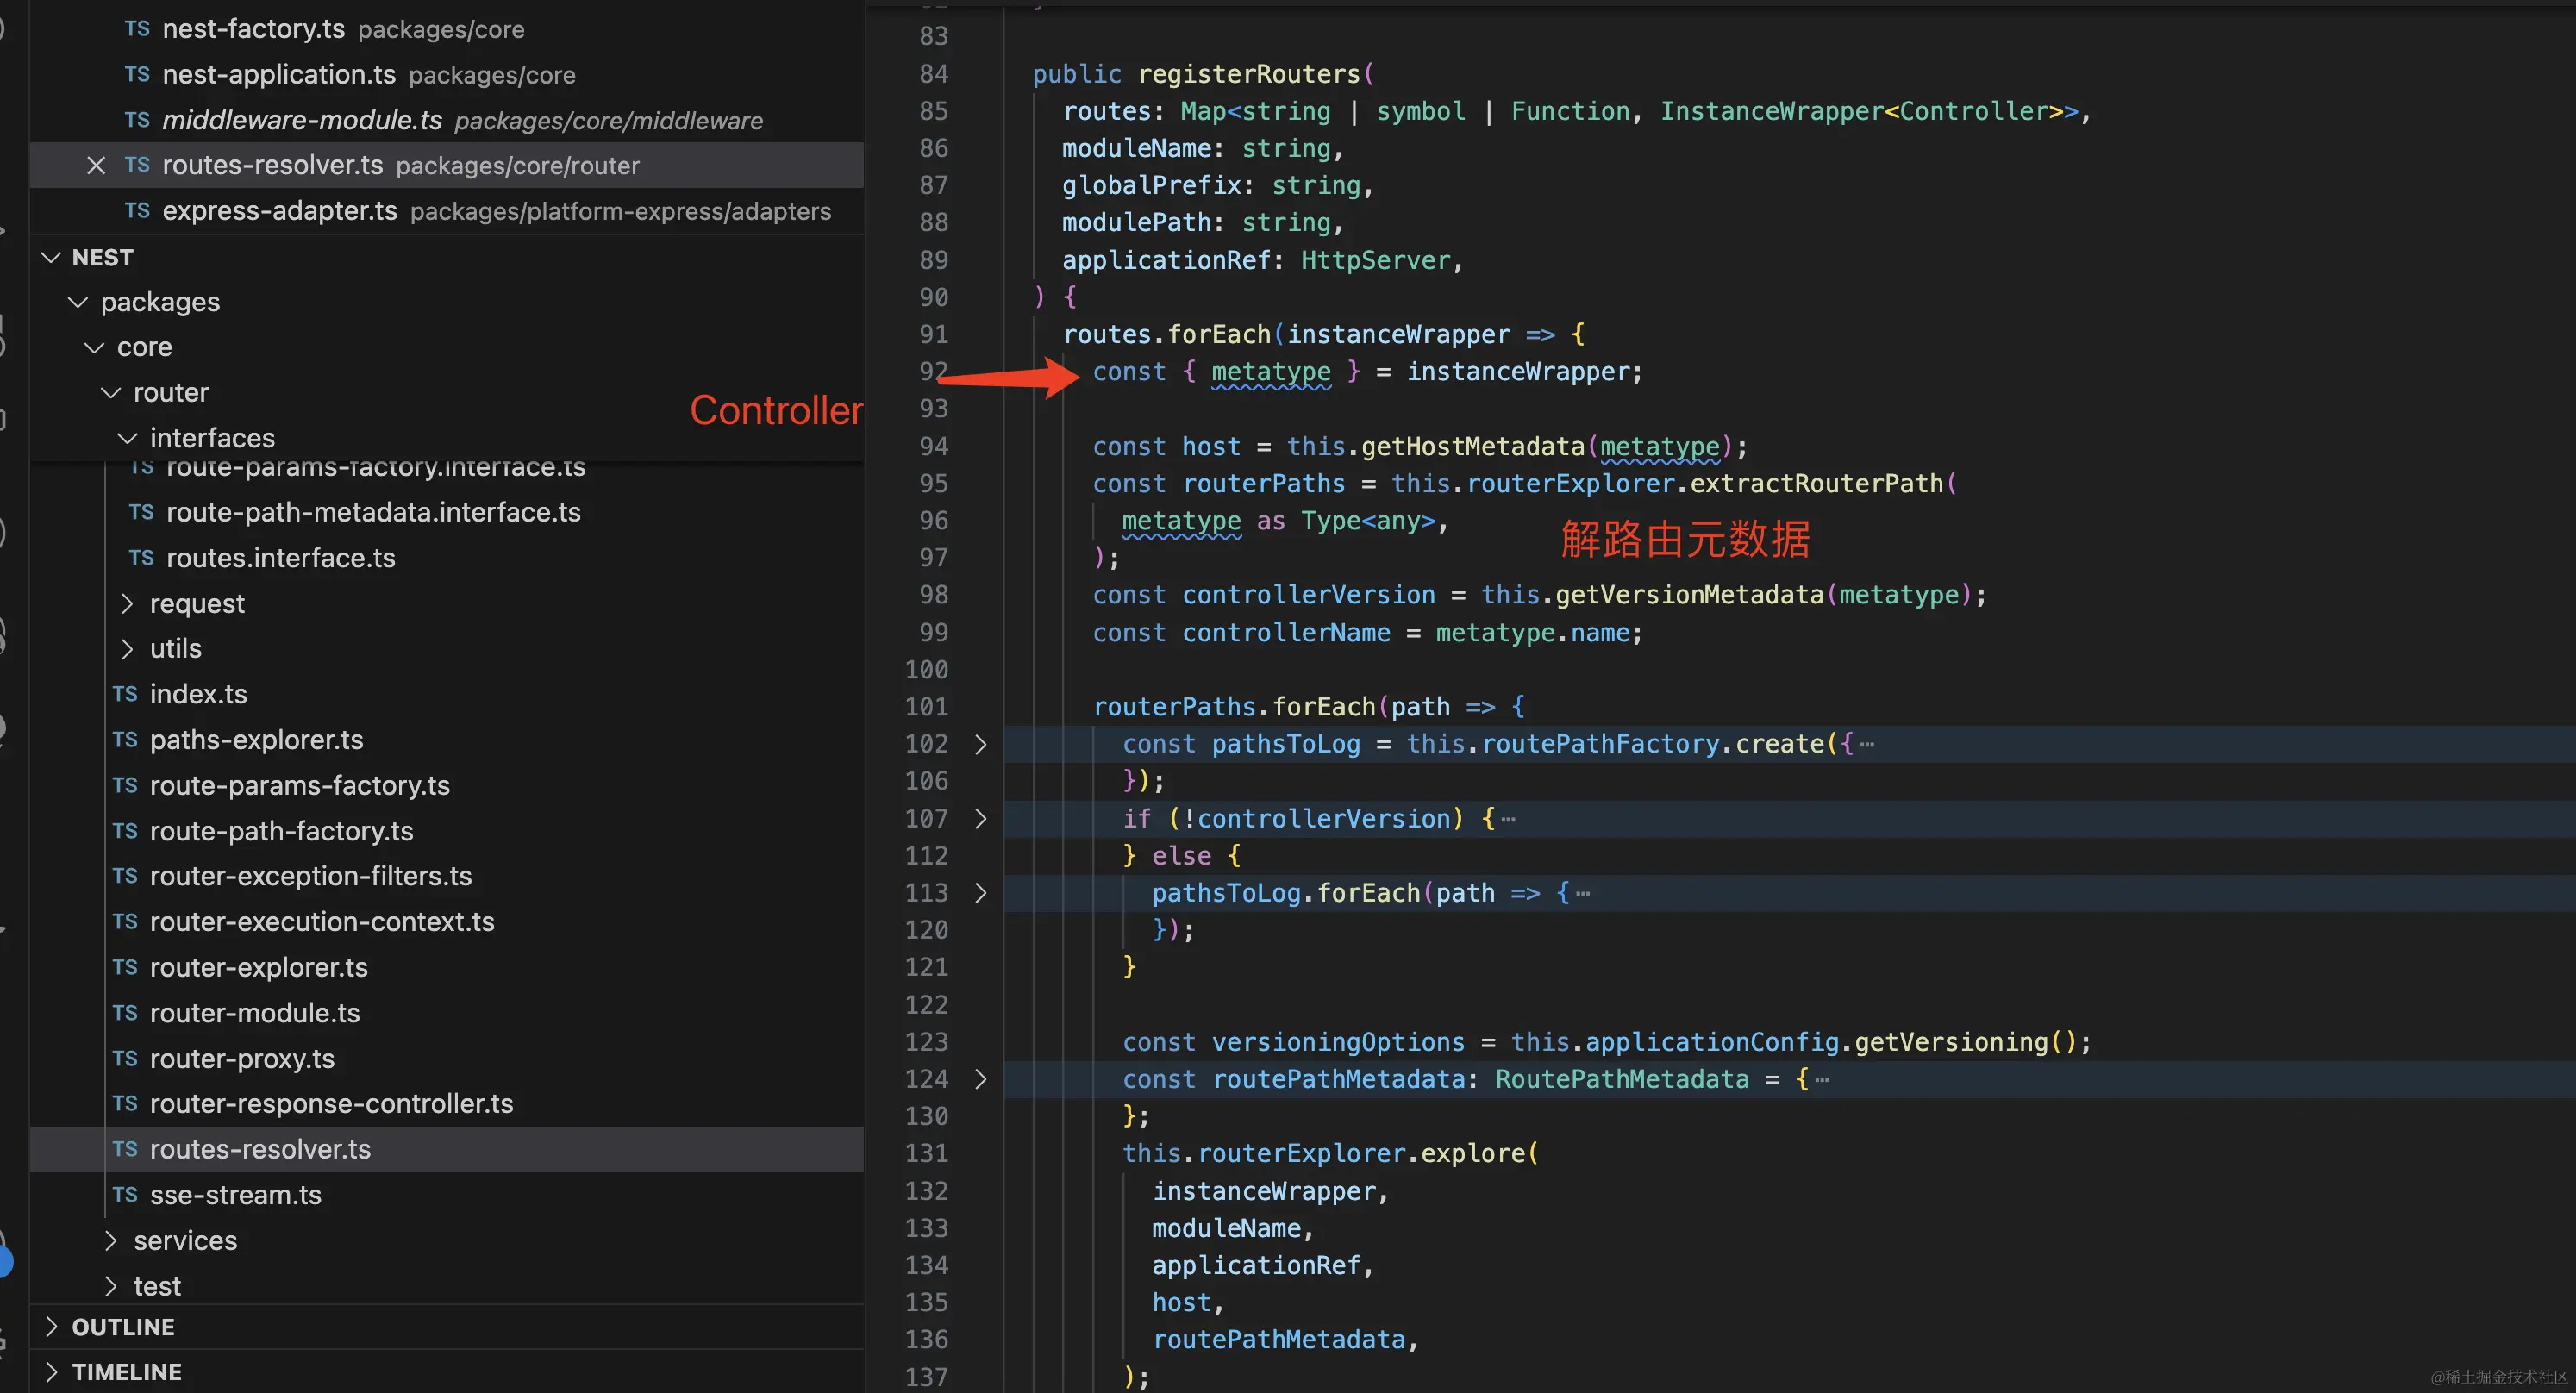Expand the TIMELINE section

click(x=126, y=1372)
